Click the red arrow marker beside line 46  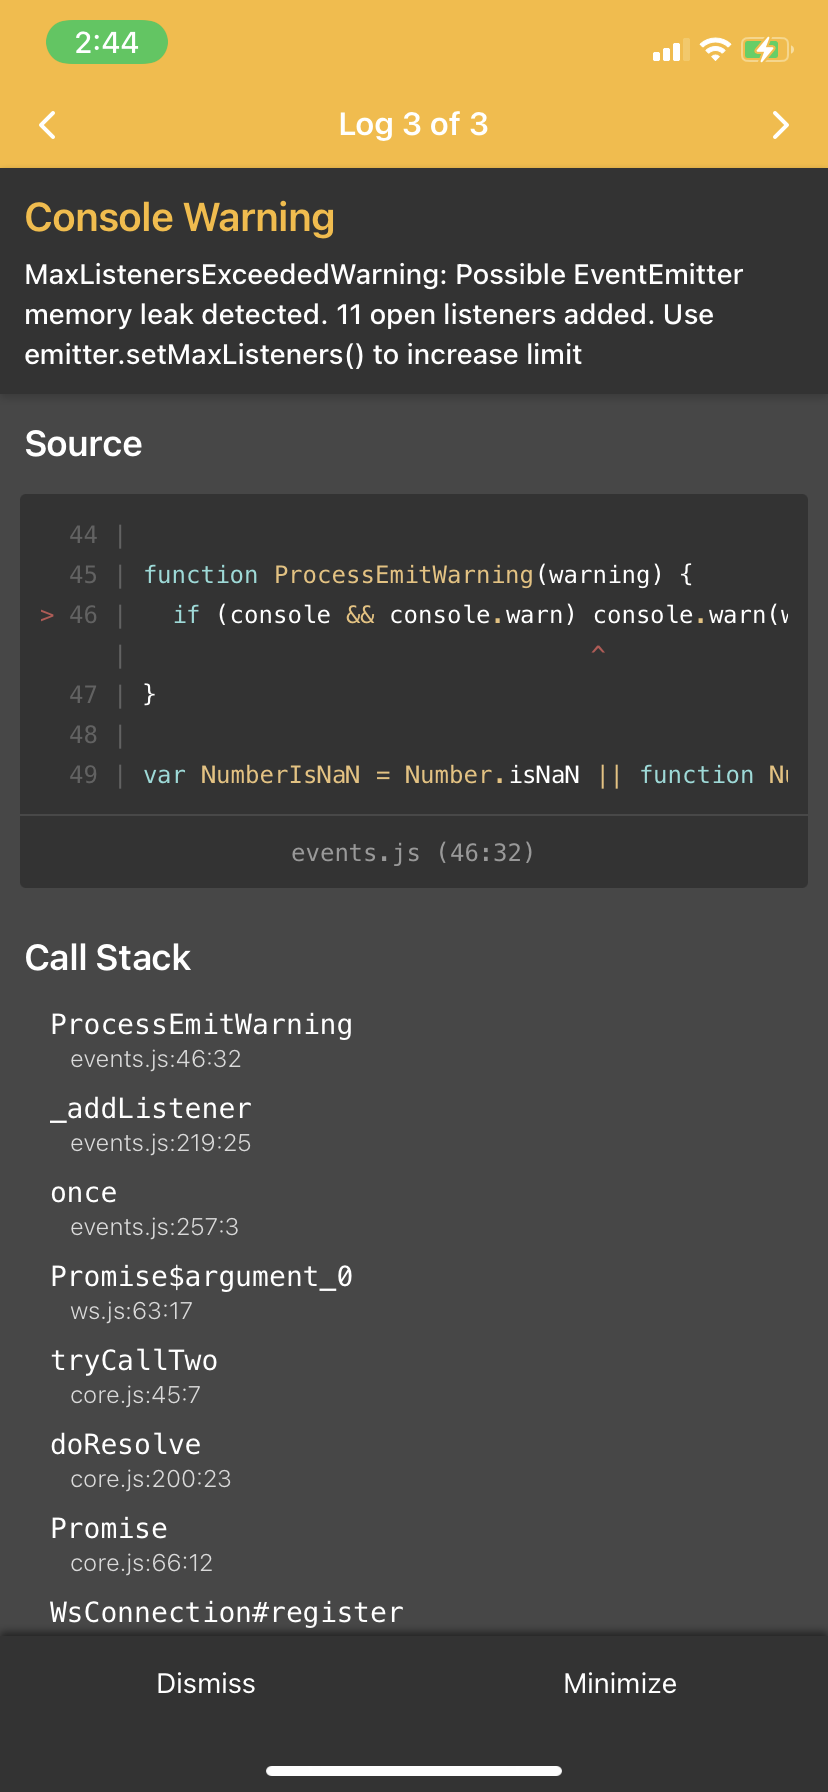pyautogui.click(x=46, y=615)
